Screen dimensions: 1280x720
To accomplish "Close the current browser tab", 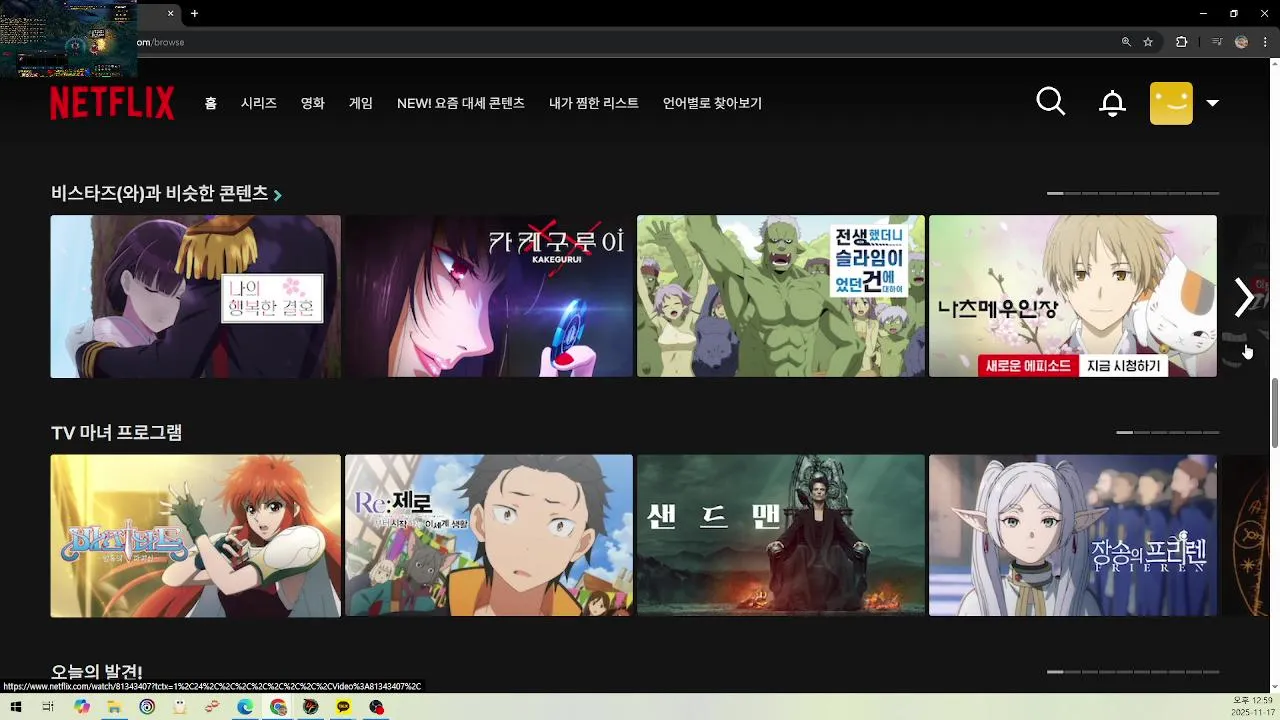I will [170, 13].
